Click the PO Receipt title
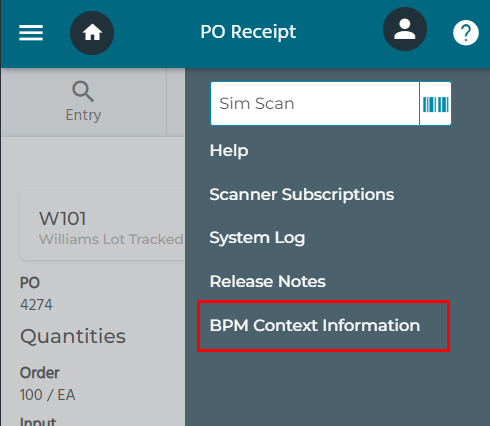The height and width of the screenshot is (426, 490). (248, 32)
